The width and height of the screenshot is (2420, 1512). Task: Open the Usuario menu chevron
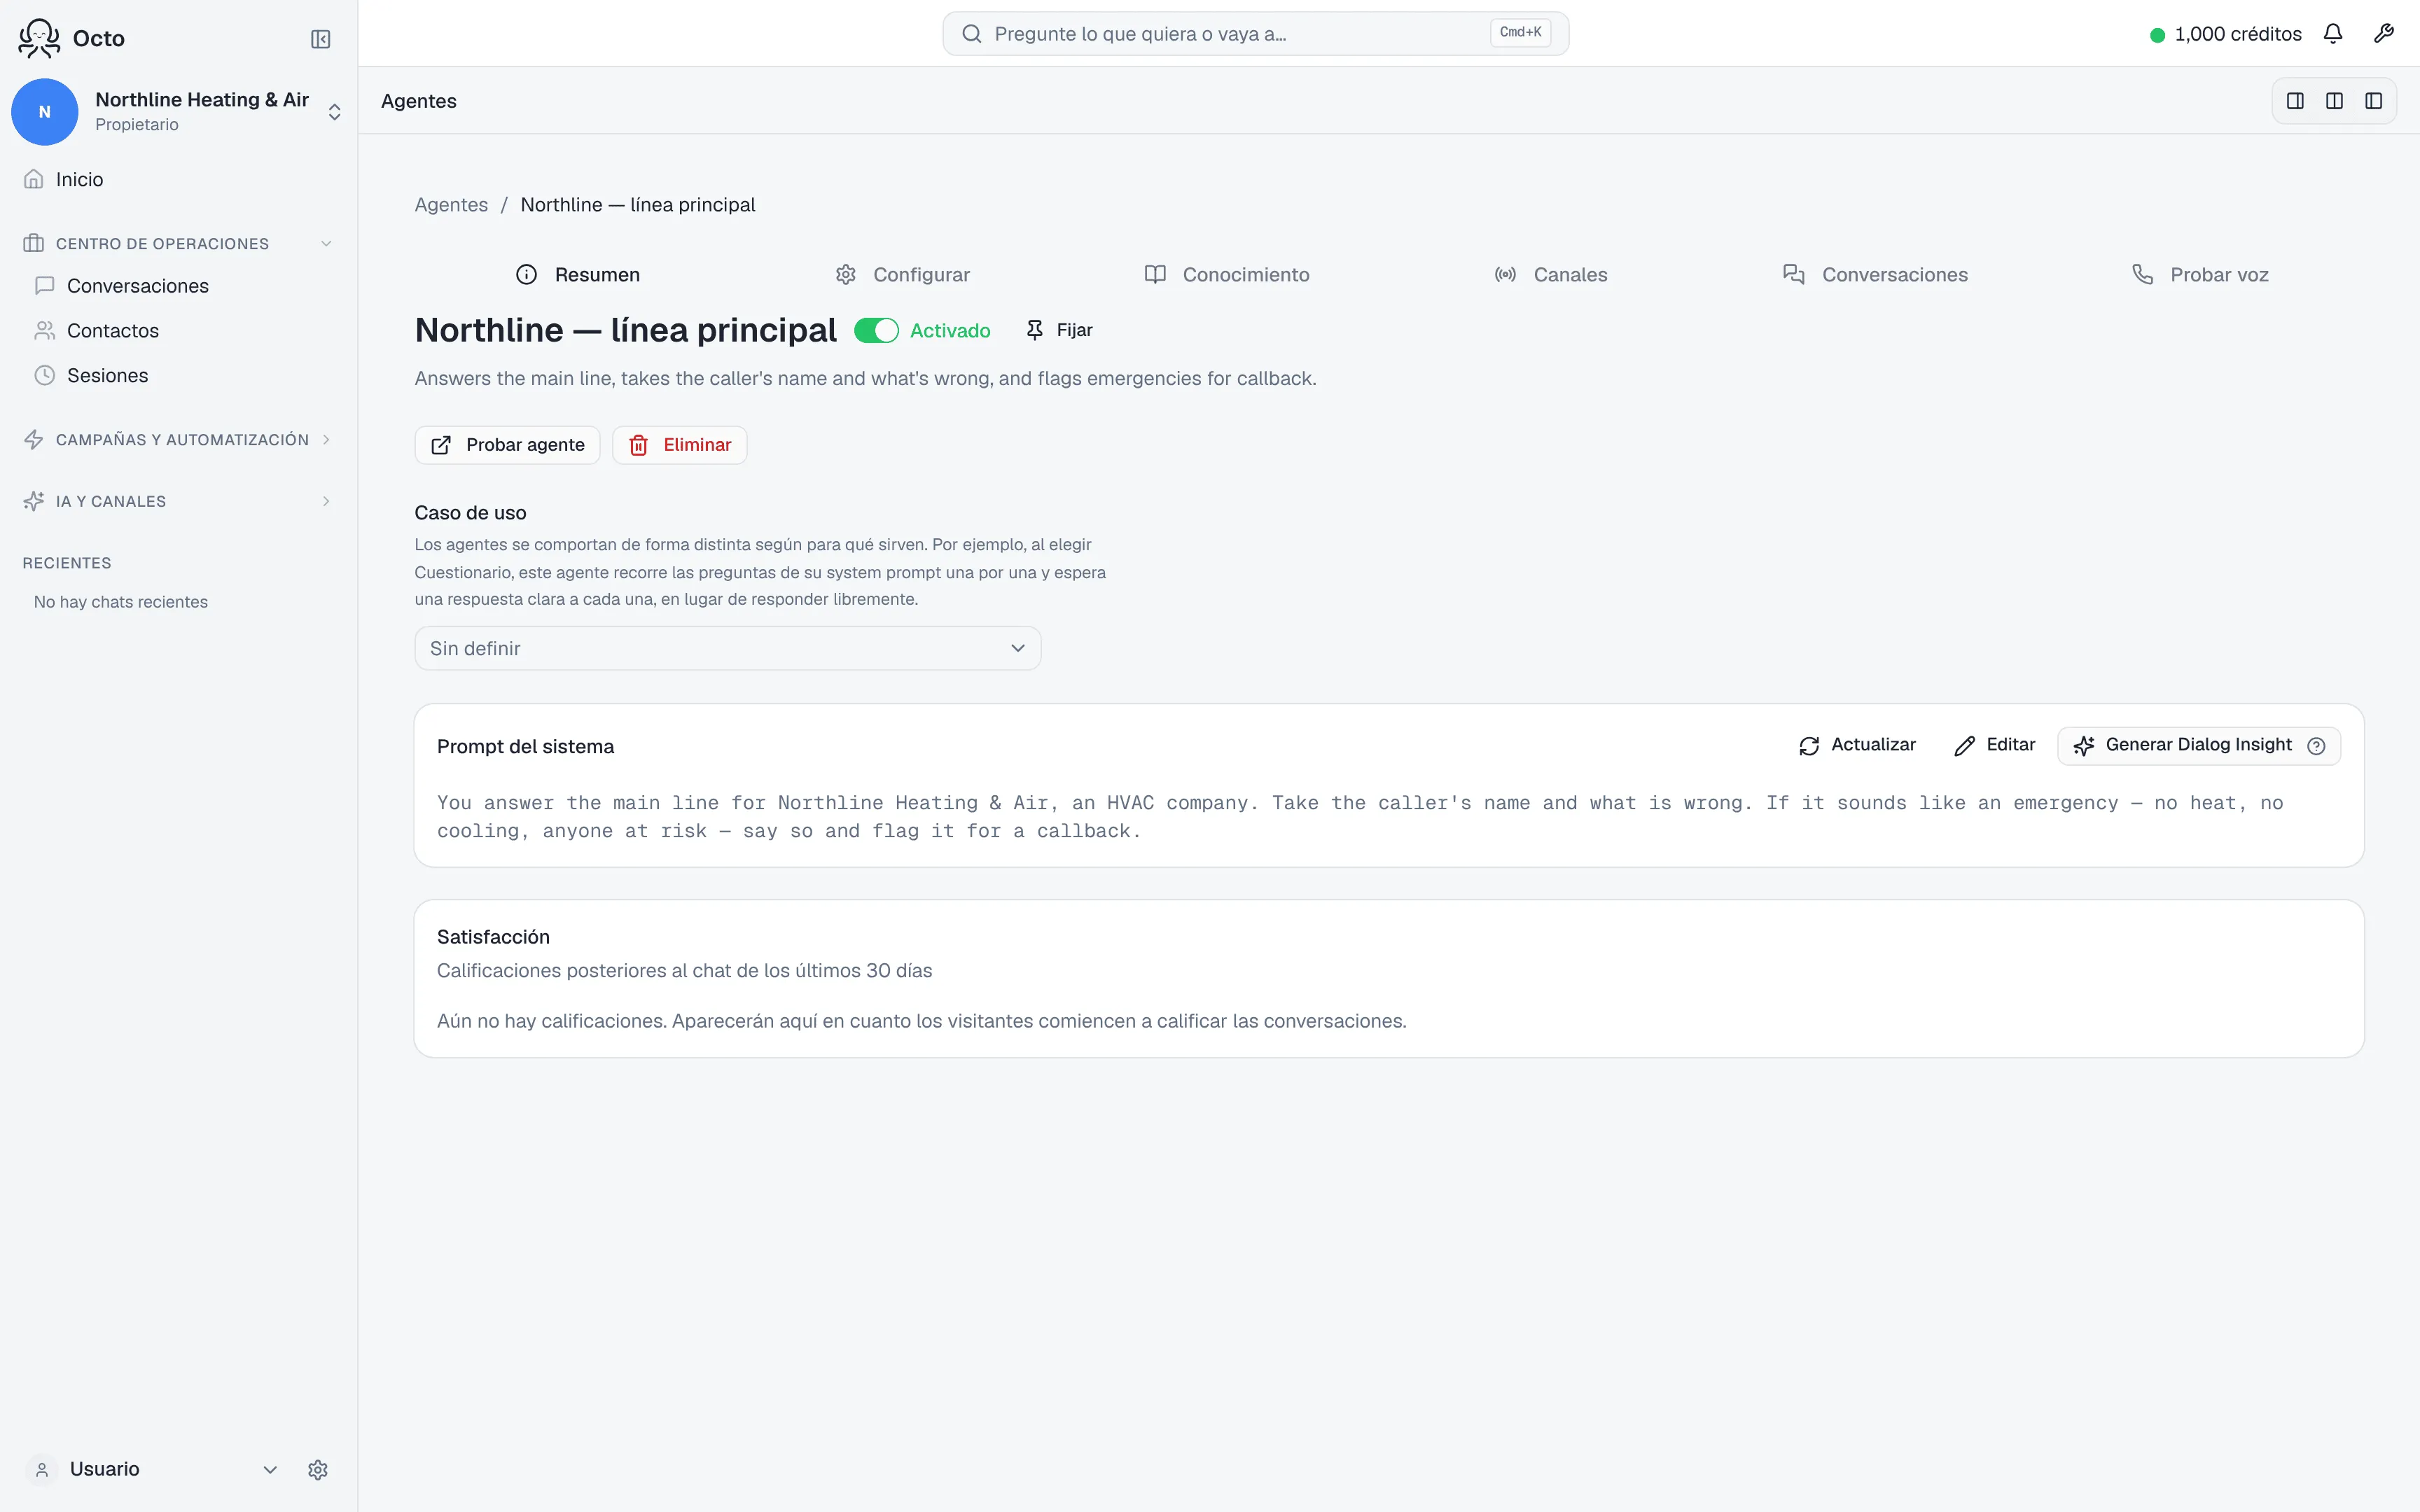tap(270, 1470)
